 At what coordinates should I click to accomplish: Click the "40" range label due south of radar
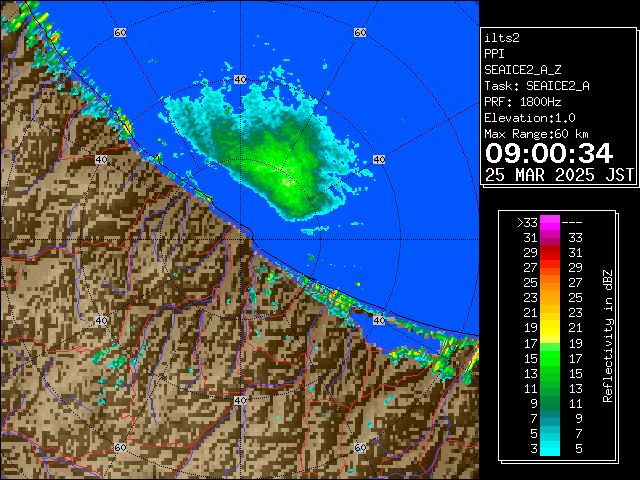(x=240, y=400)
